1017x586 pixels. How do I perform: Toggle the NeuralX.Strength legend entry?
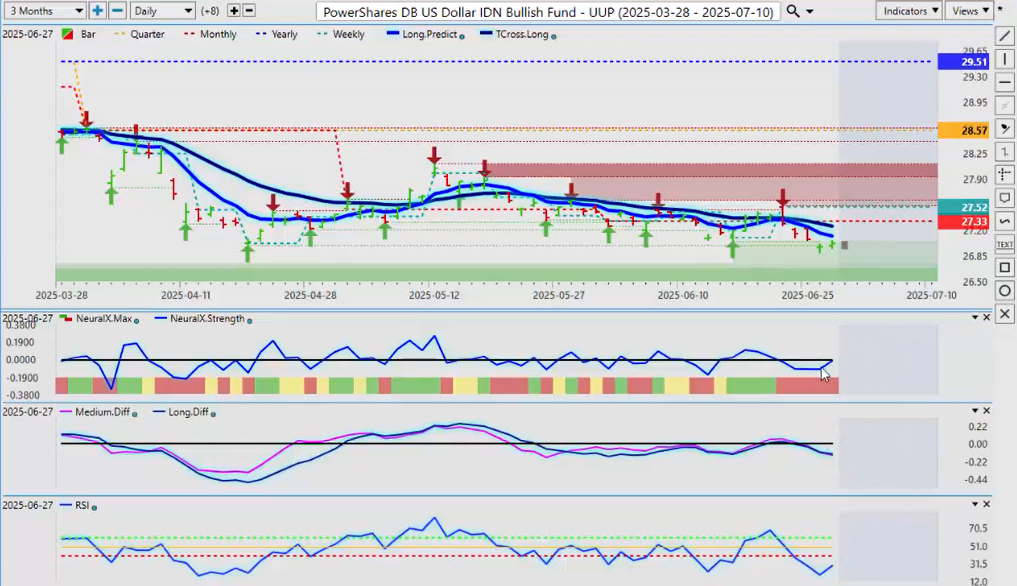(x=209, y=318)
